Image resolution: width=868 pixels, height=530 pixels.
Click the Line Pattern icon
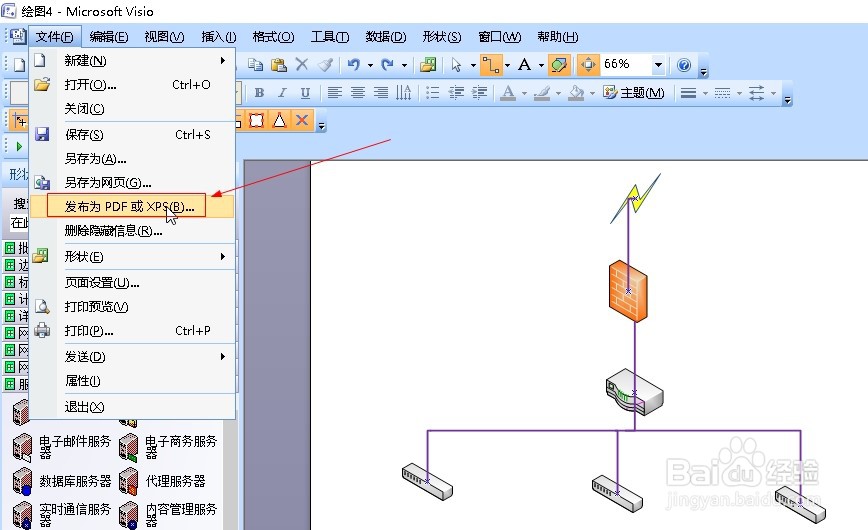(x=722, y=92)
